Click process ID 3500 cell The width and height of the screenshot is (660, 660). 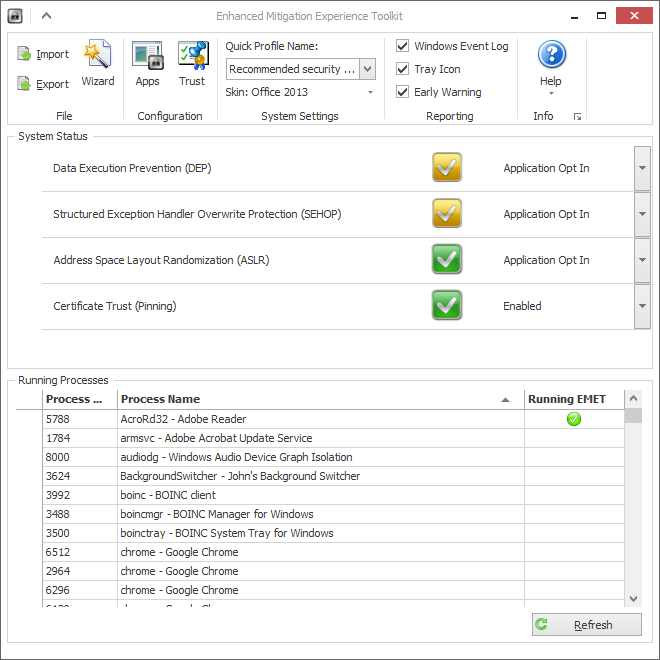80,533
